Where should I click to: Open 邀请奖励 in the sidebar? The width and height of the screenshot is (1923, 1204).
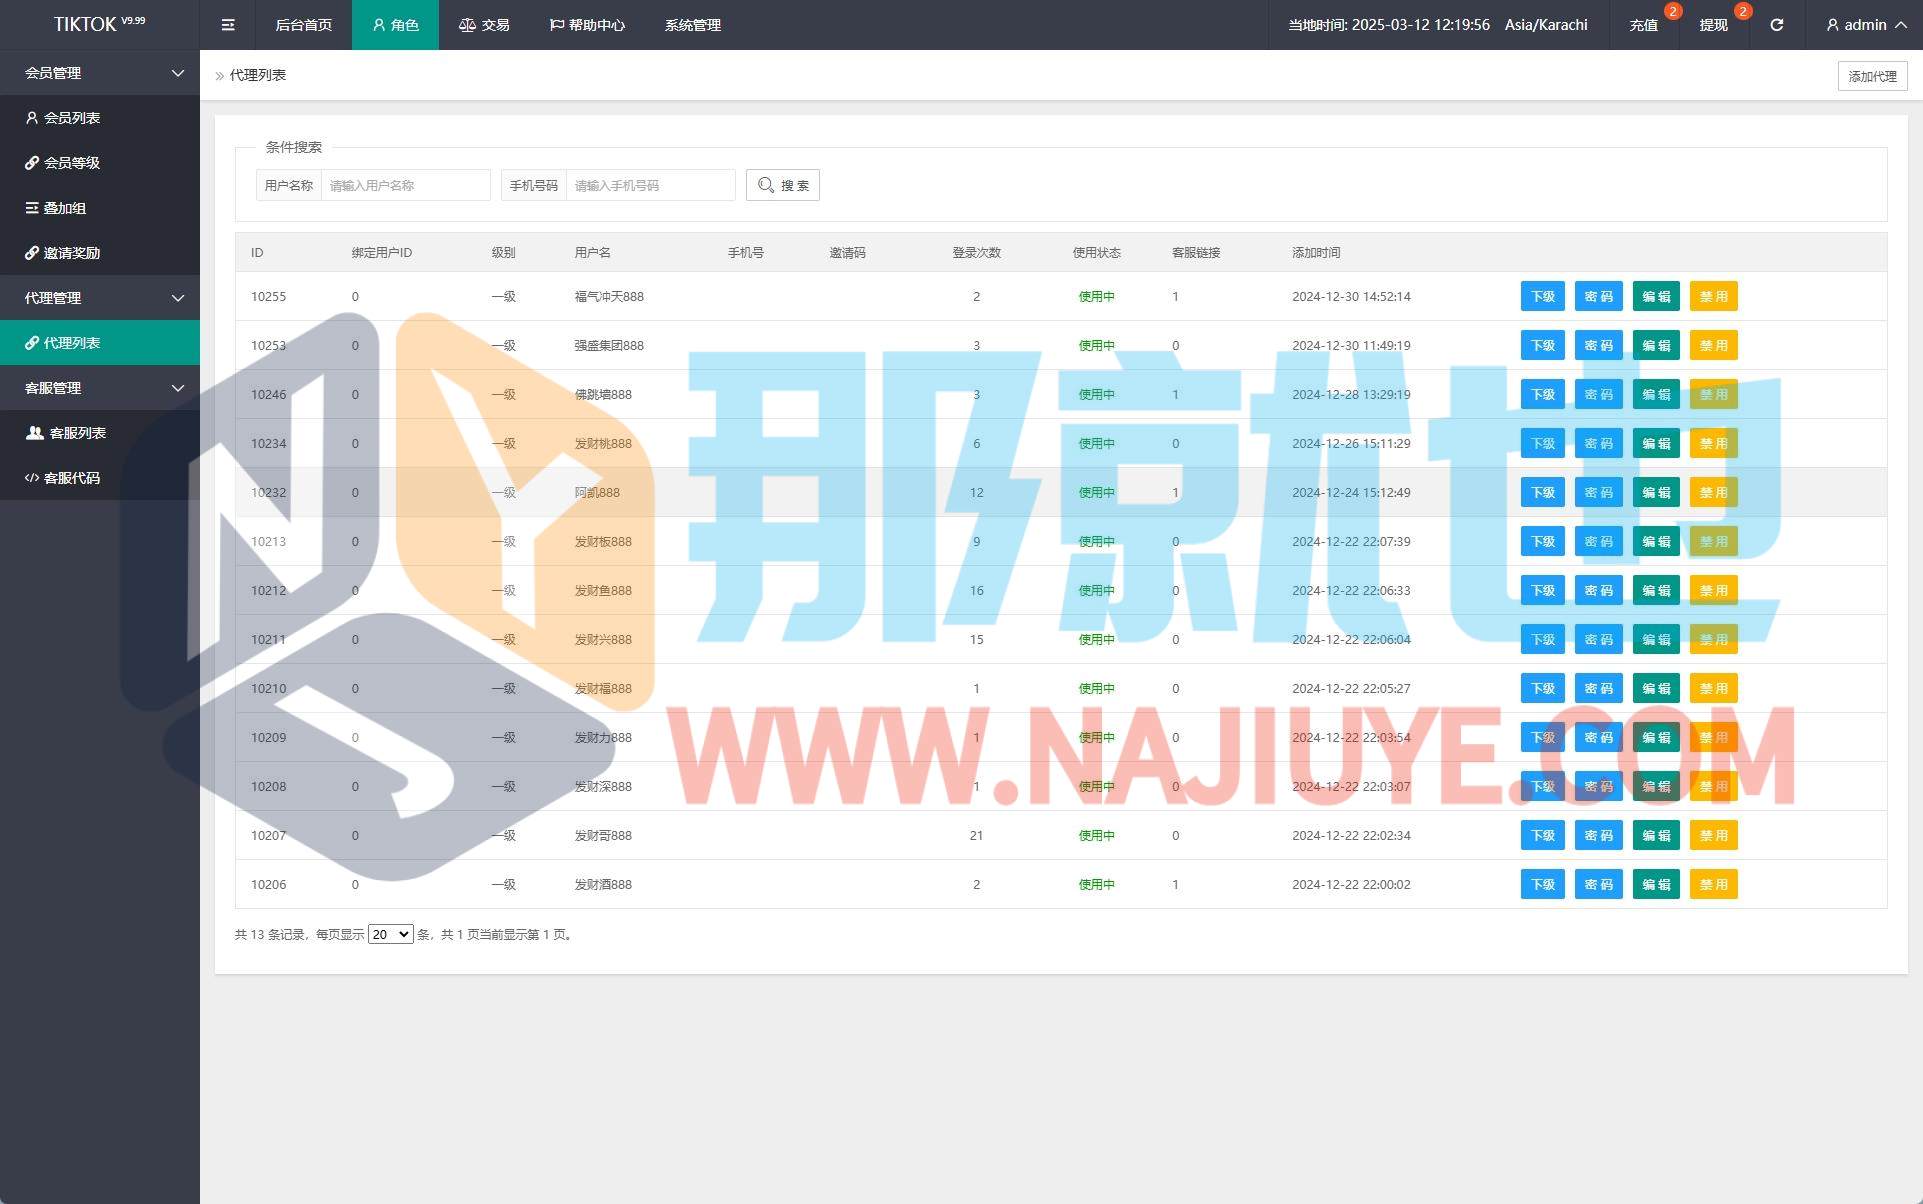(72, 253)
